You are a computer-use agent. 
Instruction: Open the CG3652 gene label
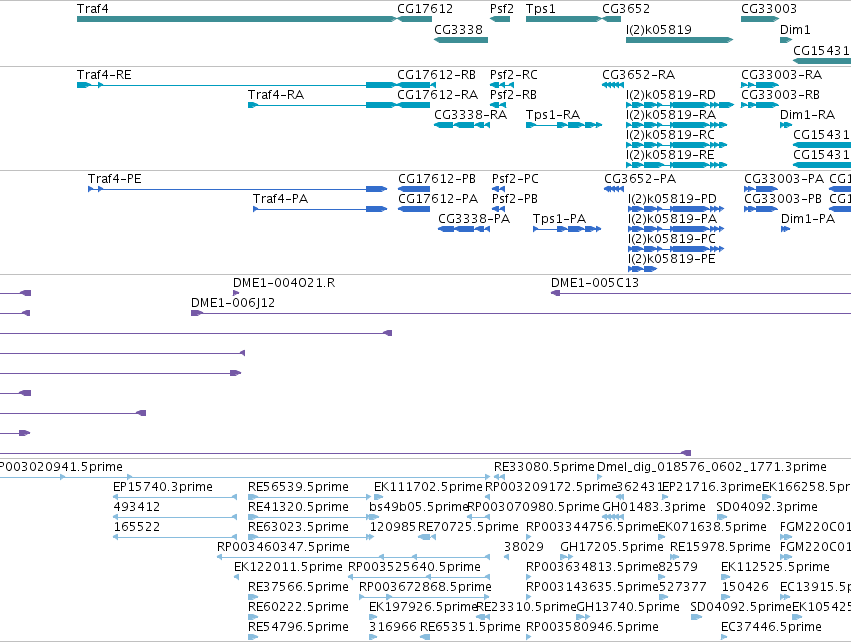click(x=626, y=9)
